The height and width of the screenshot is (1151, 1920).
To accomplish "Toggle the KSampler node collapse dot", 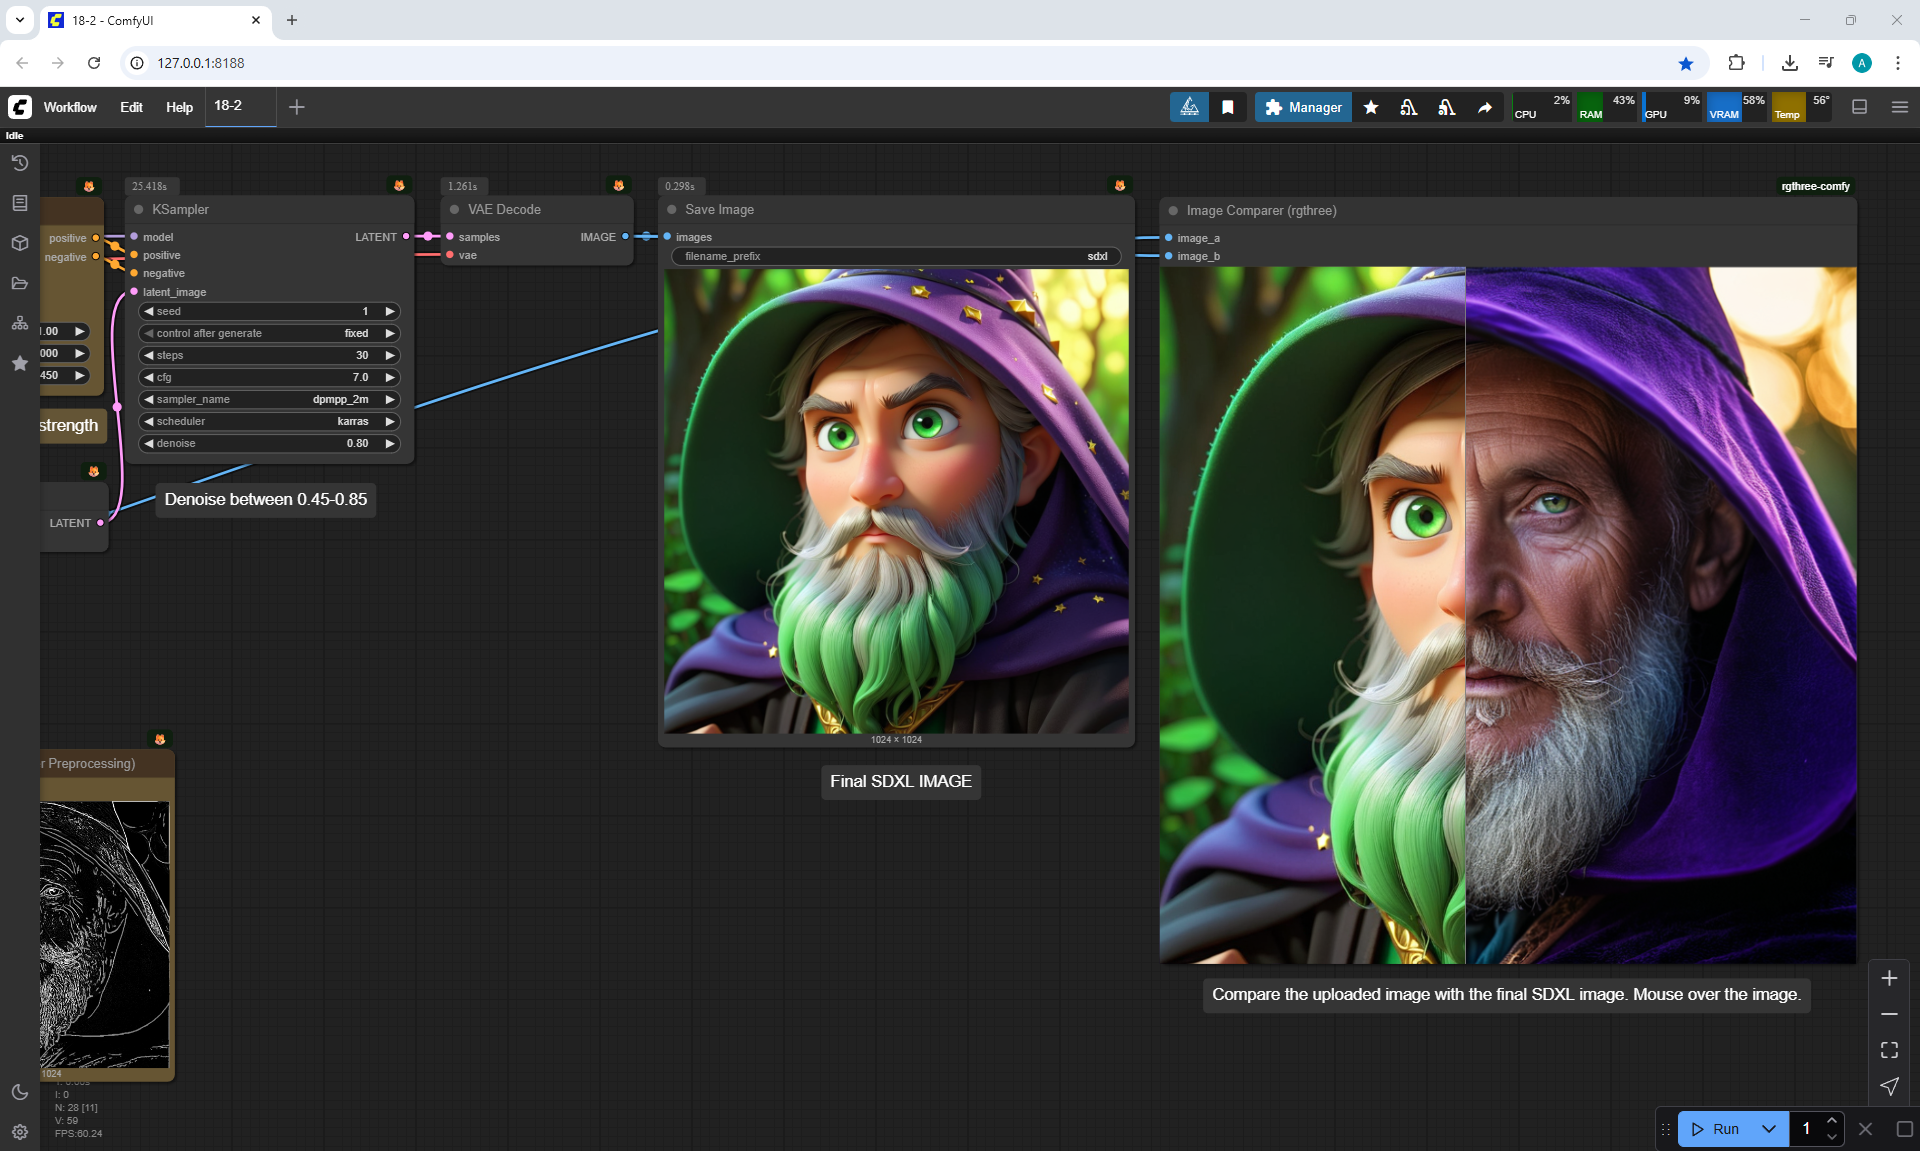I will (139, 210).
